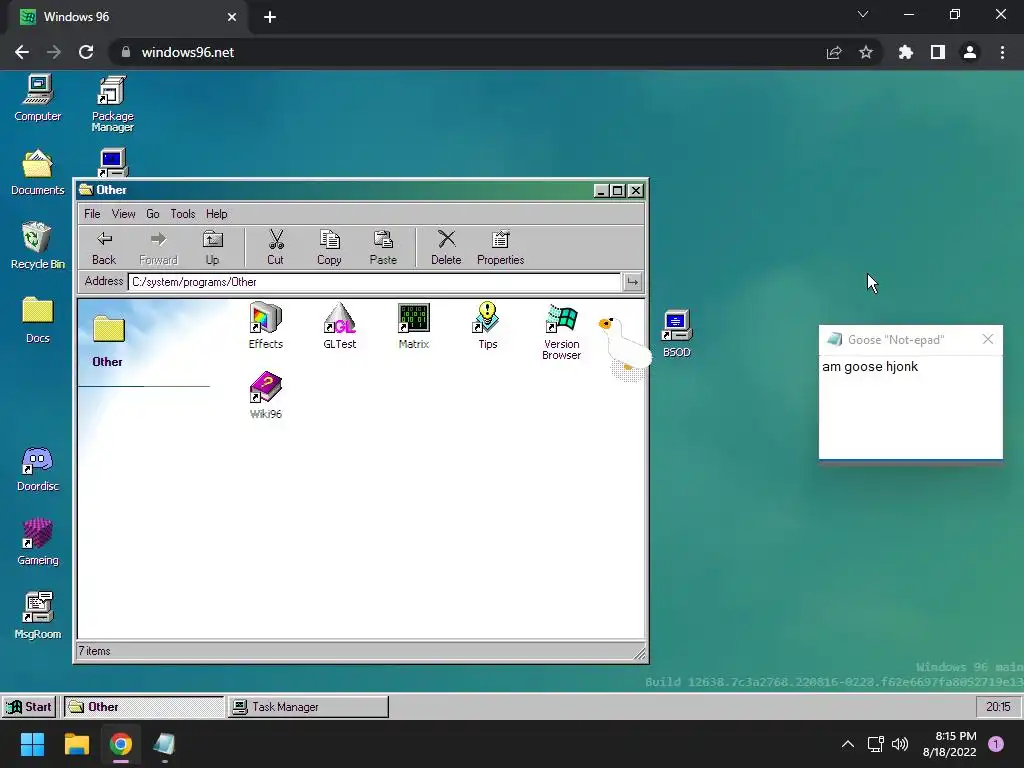Show hidden system tray icons

point(848,744)
